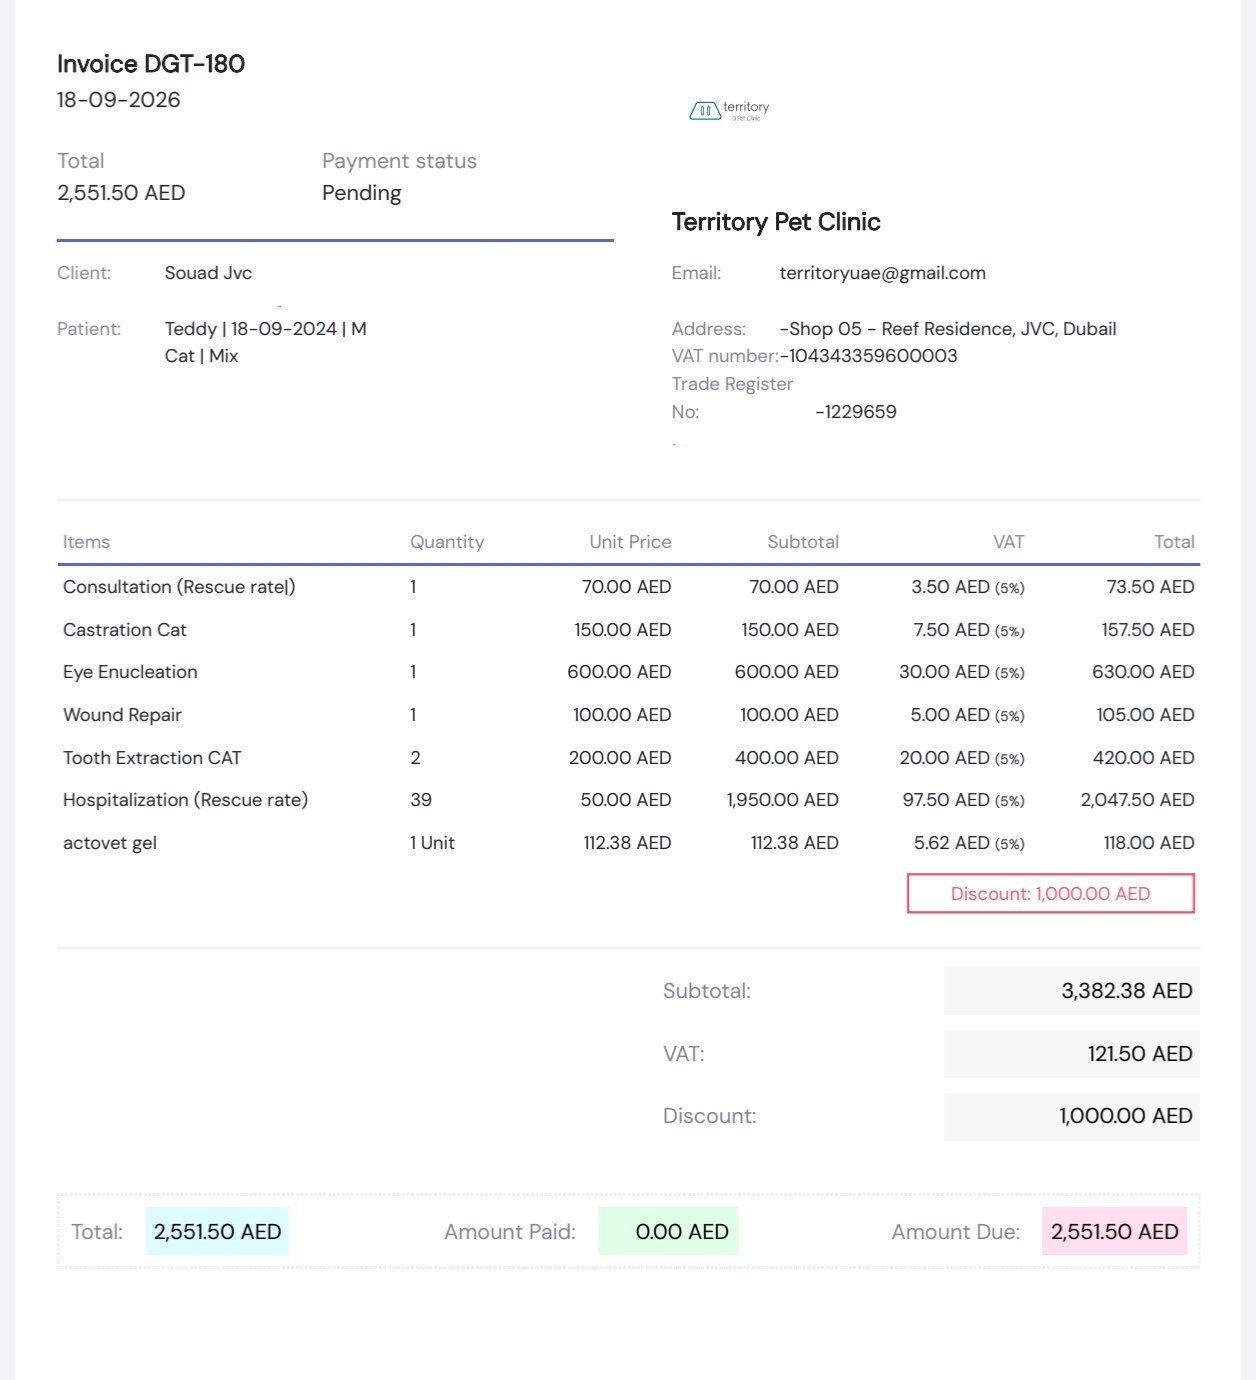Open the territoryuae@gmail.com email address
This screenshot has width=1256, height=1380.
[x=882, y=273]
